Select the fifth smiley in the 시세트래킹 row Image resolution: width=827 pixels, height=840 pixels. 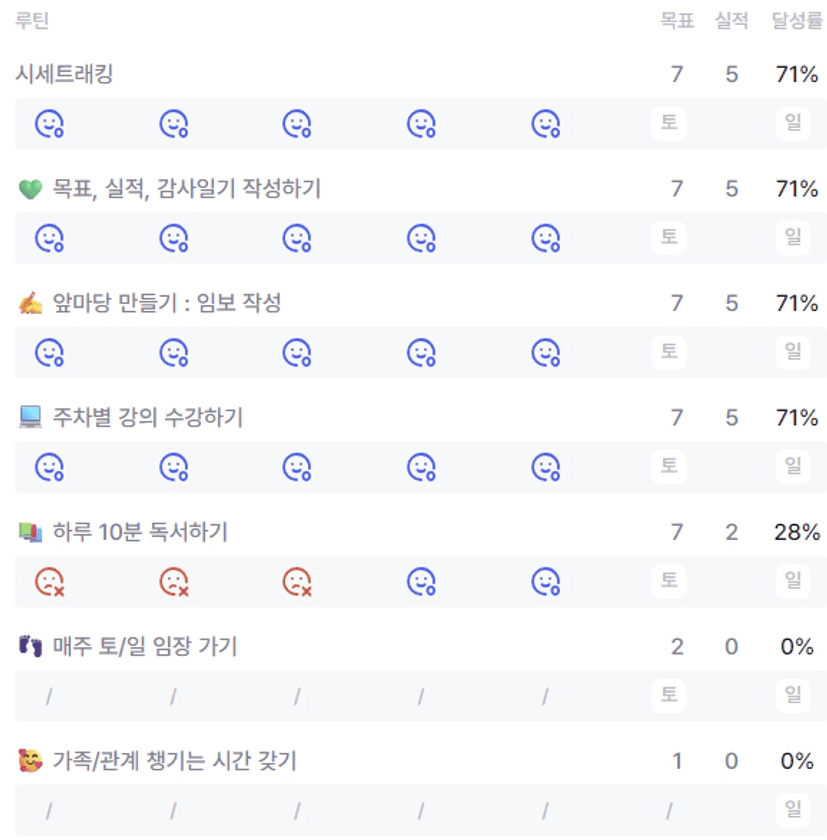pyautogui.click(x=545, y=124)
